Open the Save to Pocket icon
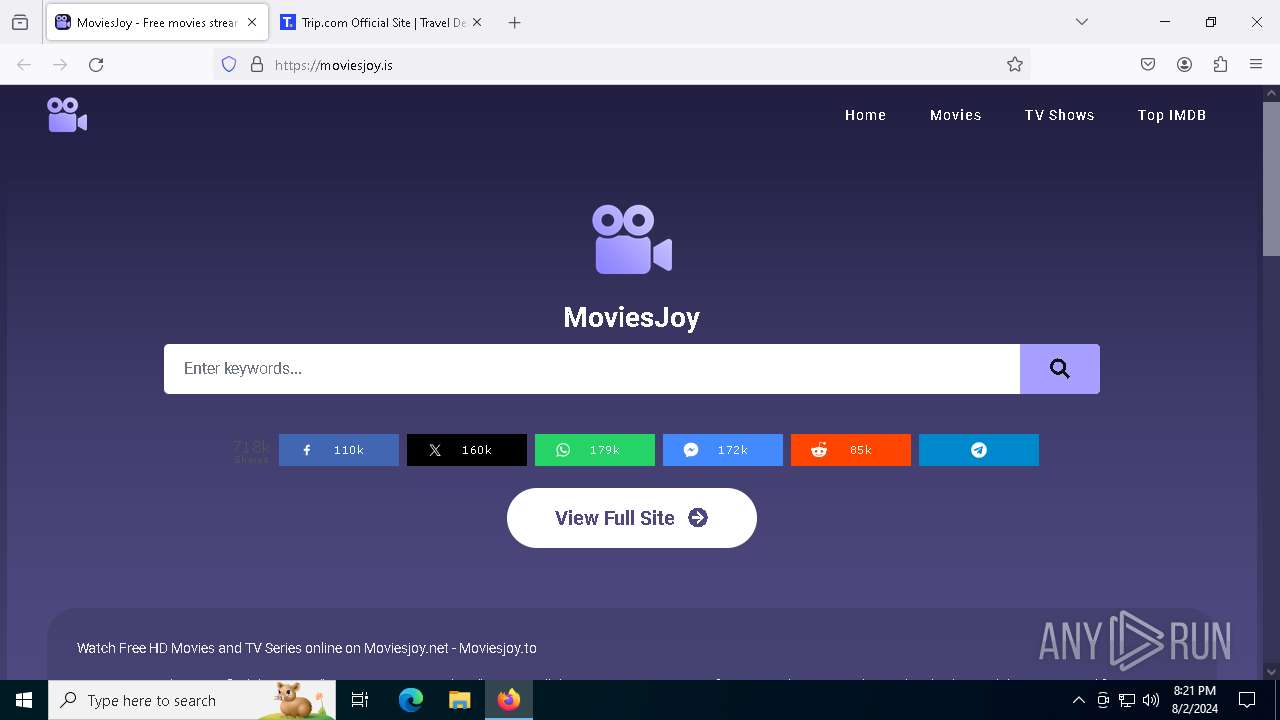Screen dimensions: 1280x720 [x=1148, y=65]
